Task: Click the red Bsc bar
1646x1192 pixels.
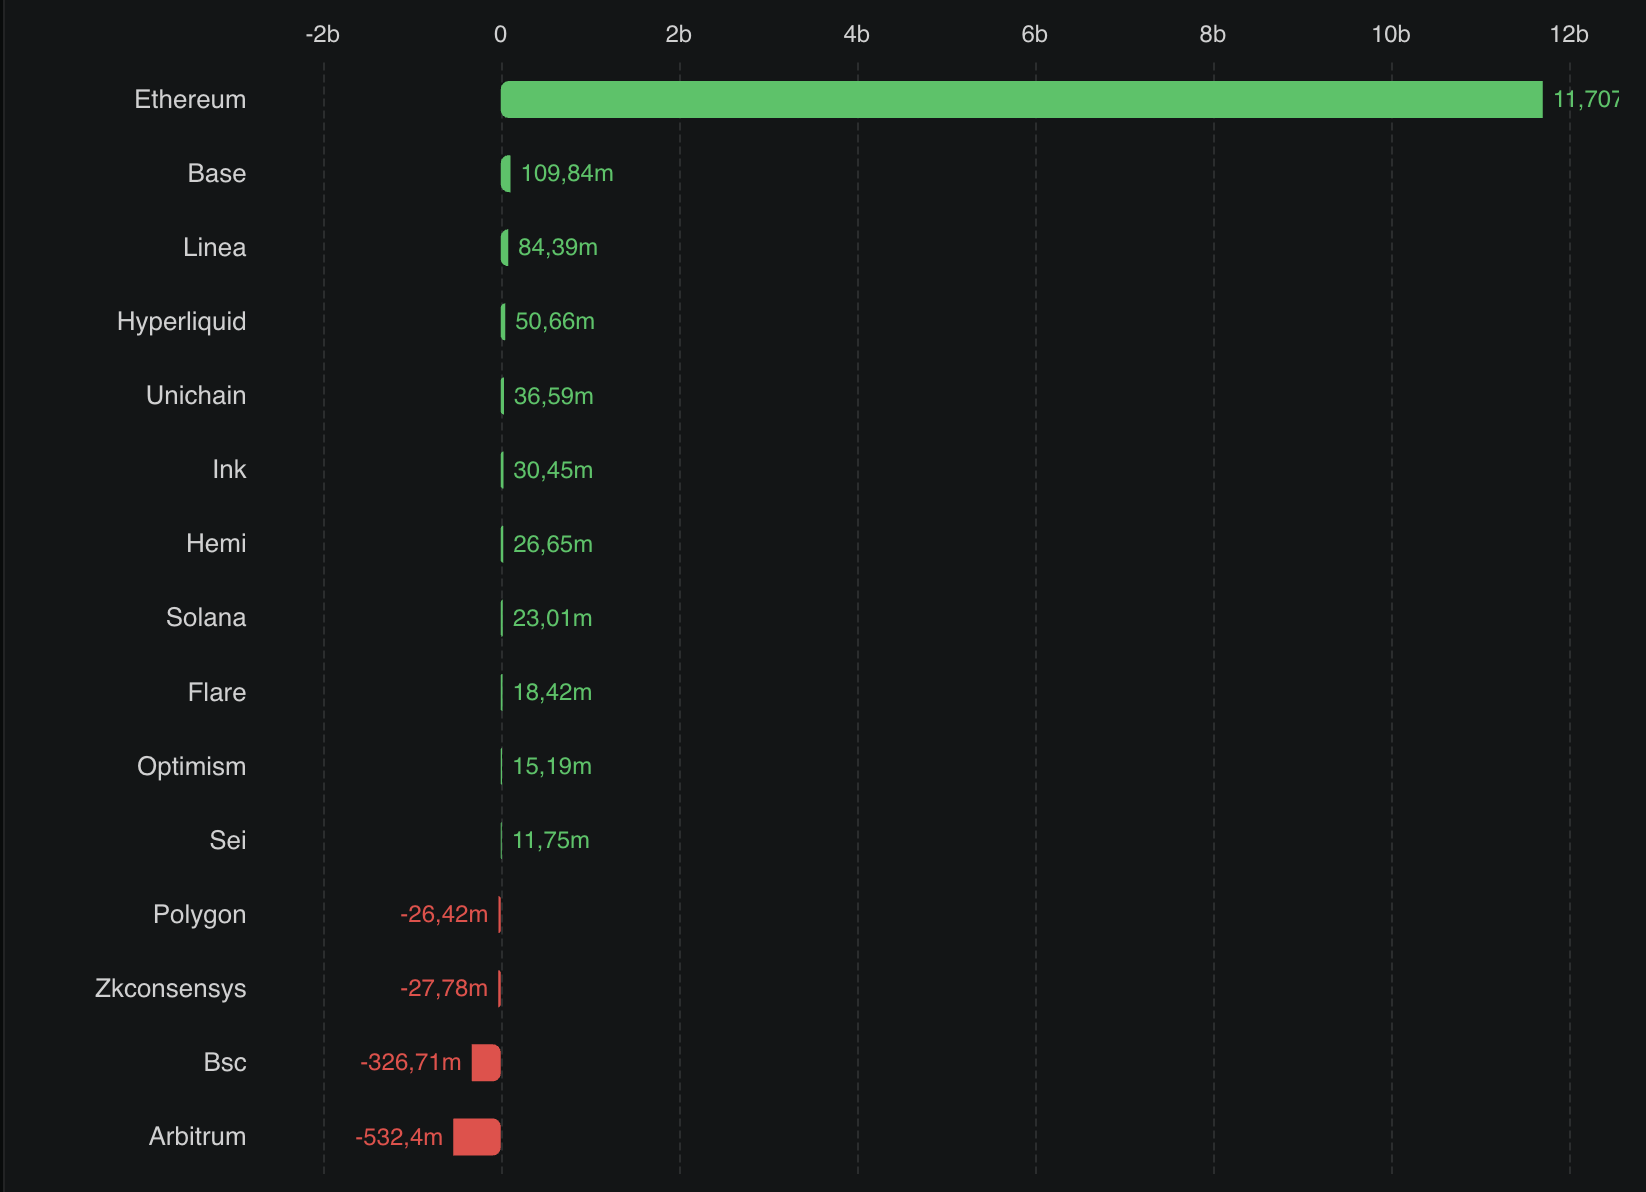Action: pos(486,1063)
